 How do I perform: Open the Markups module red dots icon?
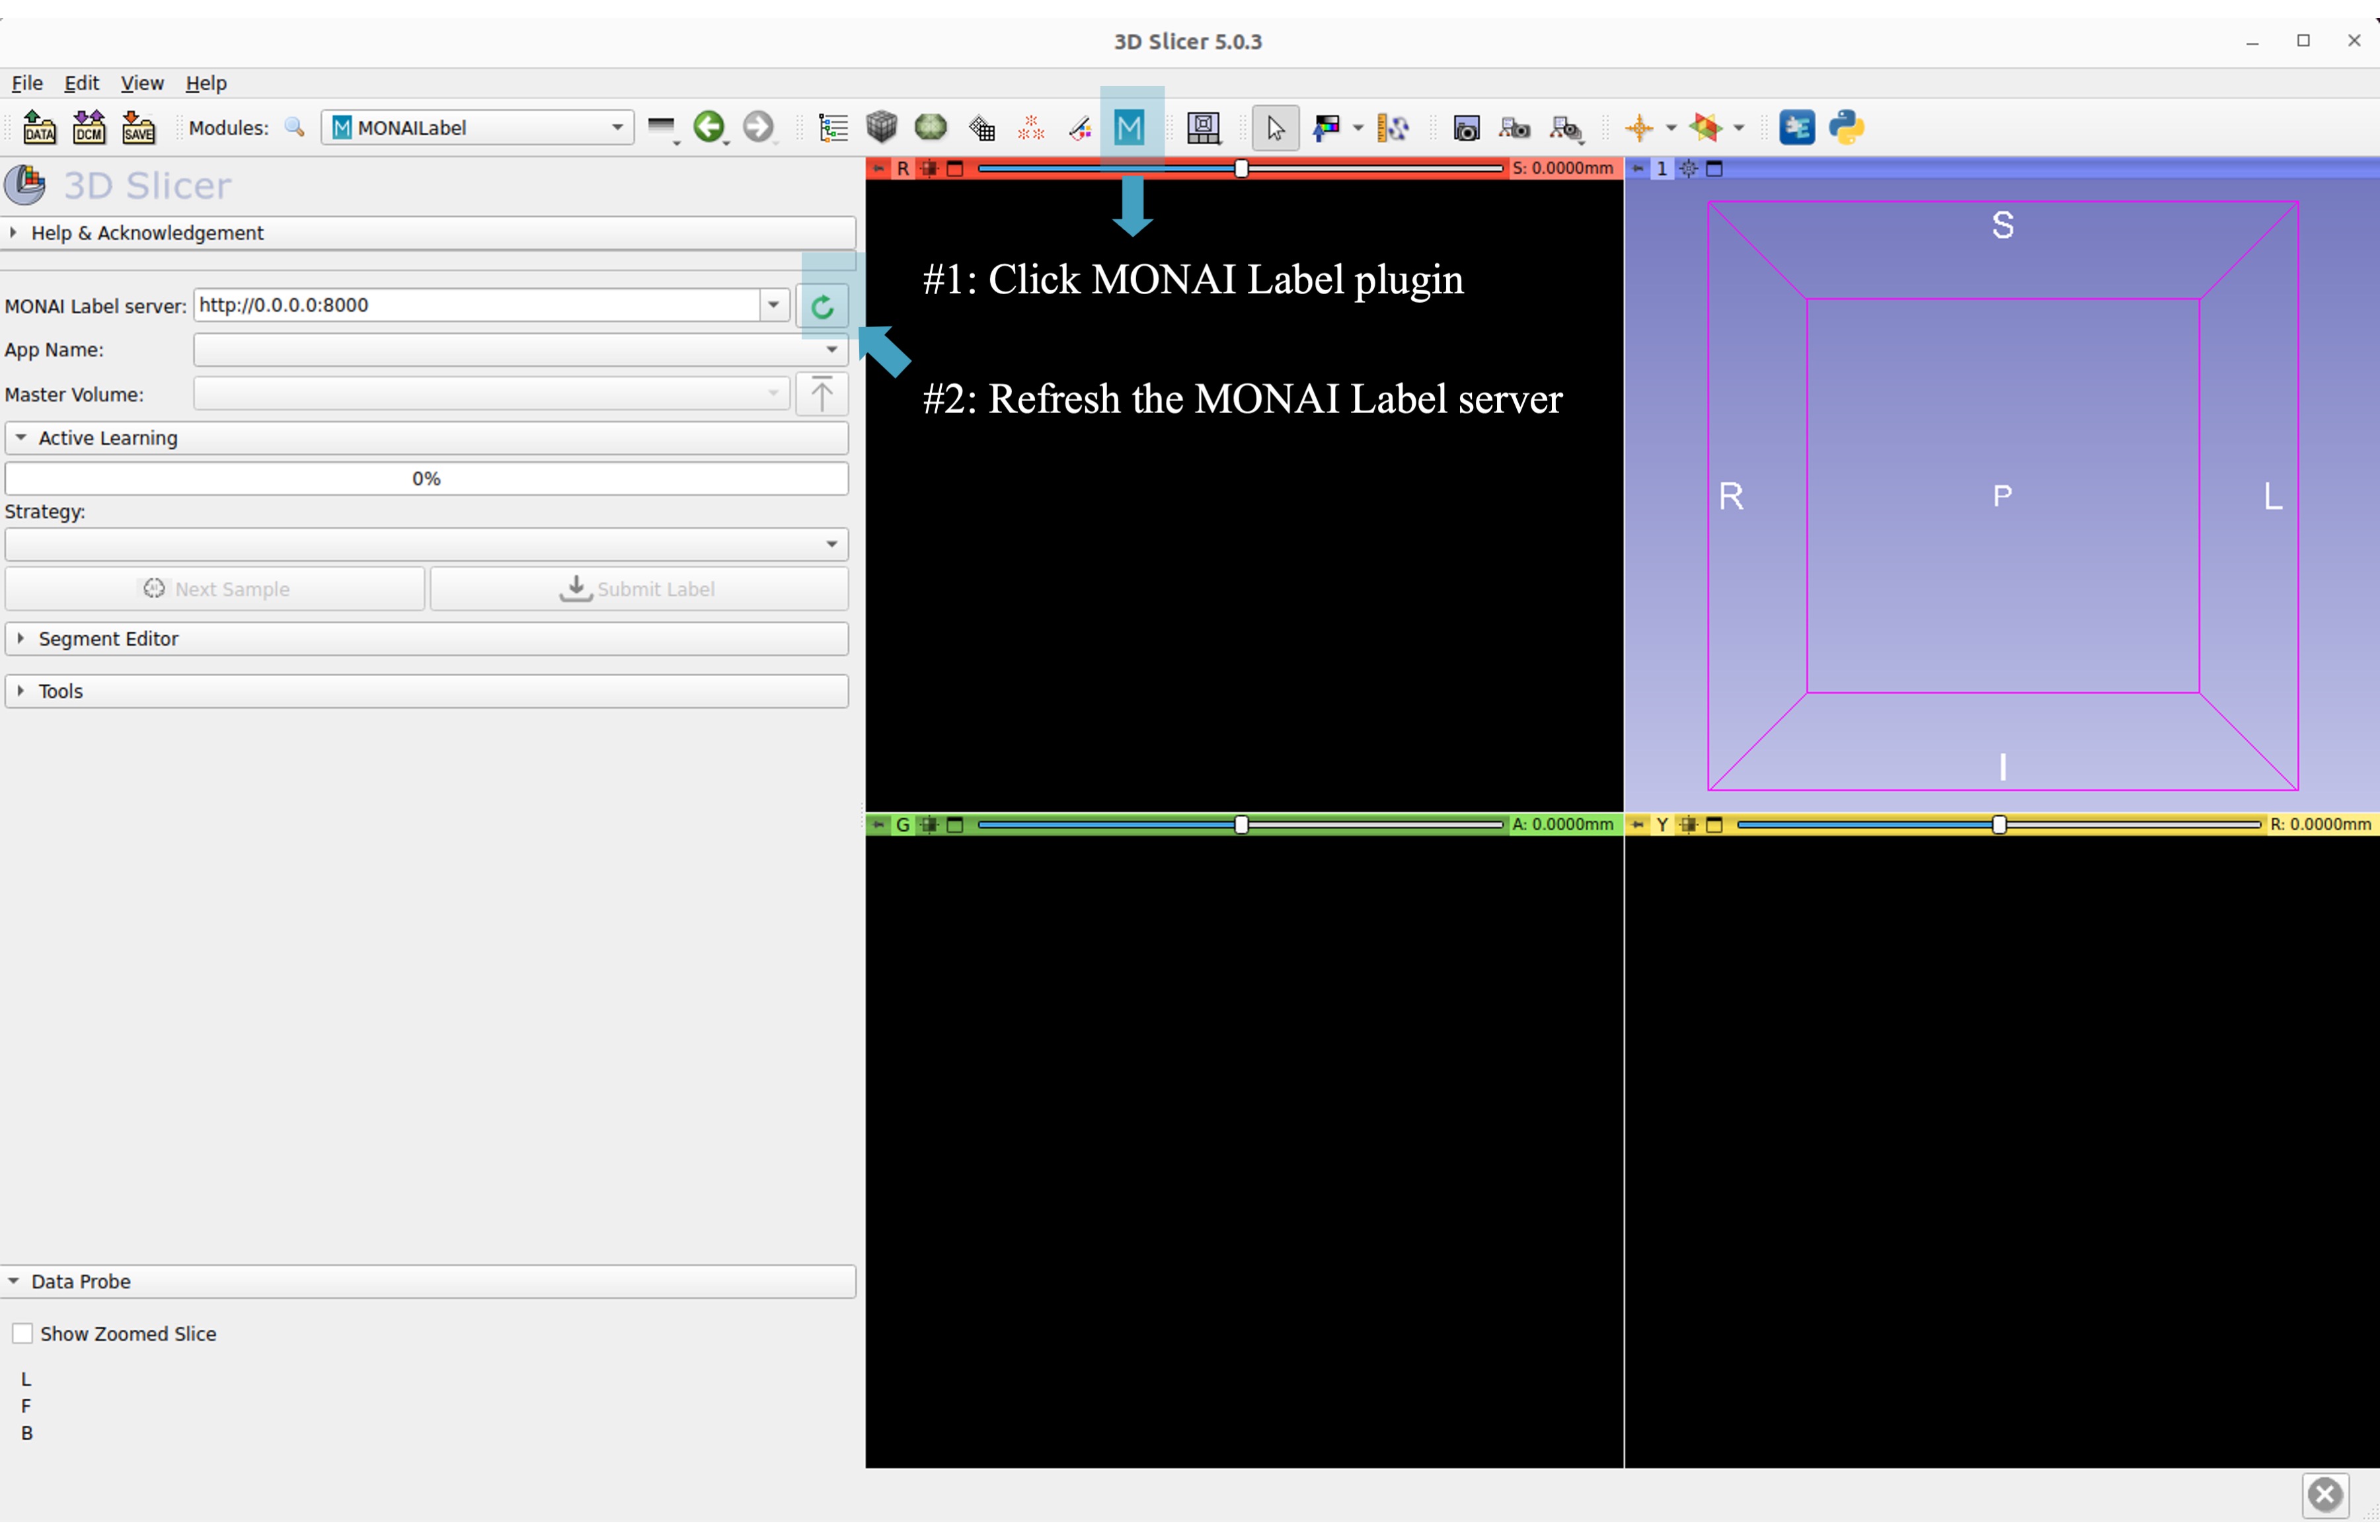tap(1031, 128)
